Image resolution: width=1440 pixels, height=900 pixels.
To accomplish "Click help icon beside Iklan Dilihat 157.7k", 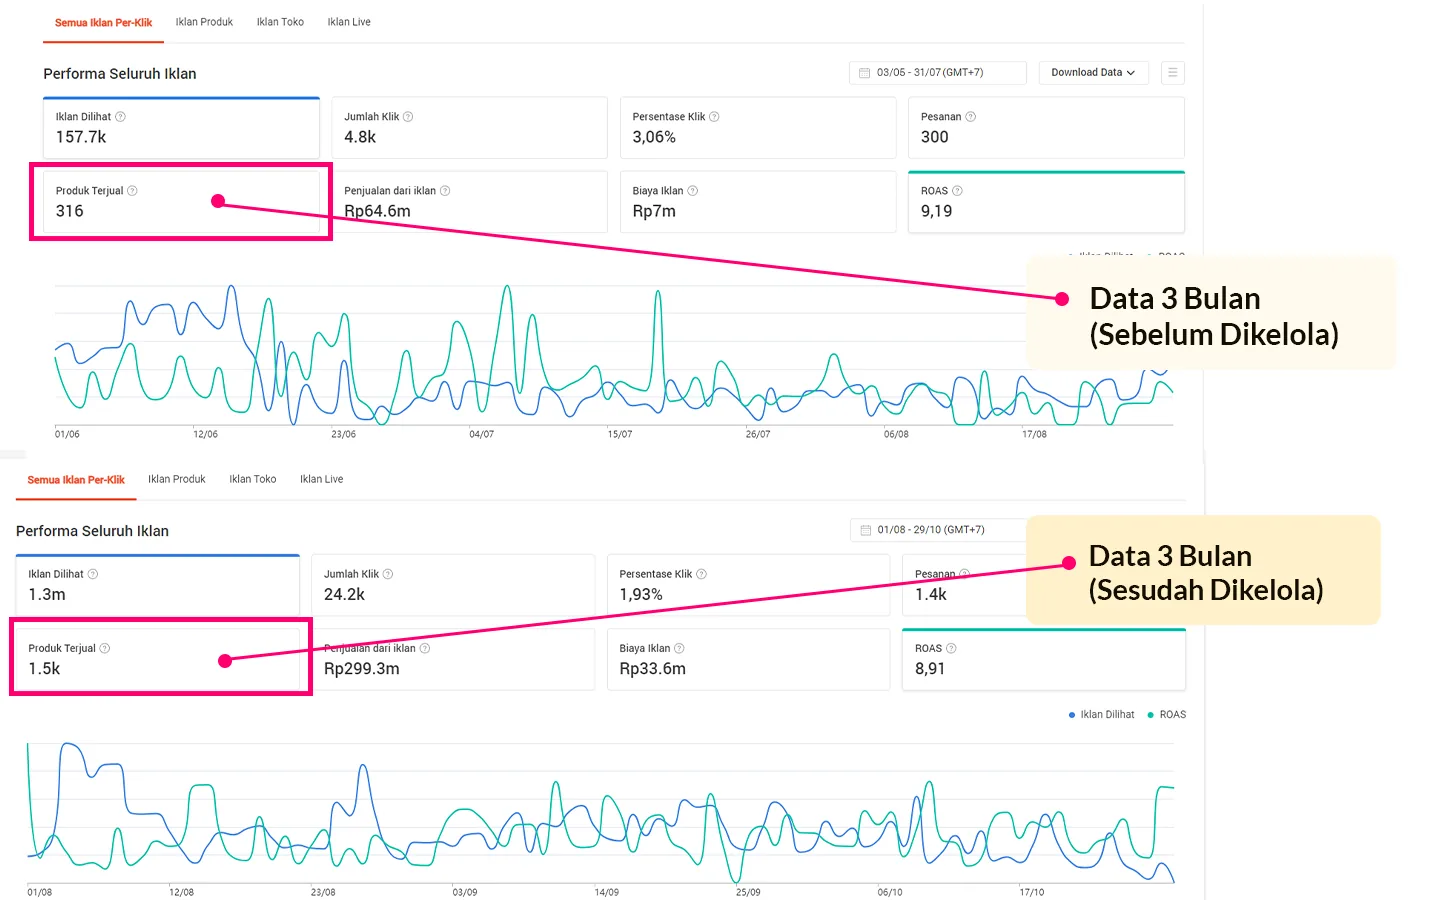I will [x=120, y=117].
